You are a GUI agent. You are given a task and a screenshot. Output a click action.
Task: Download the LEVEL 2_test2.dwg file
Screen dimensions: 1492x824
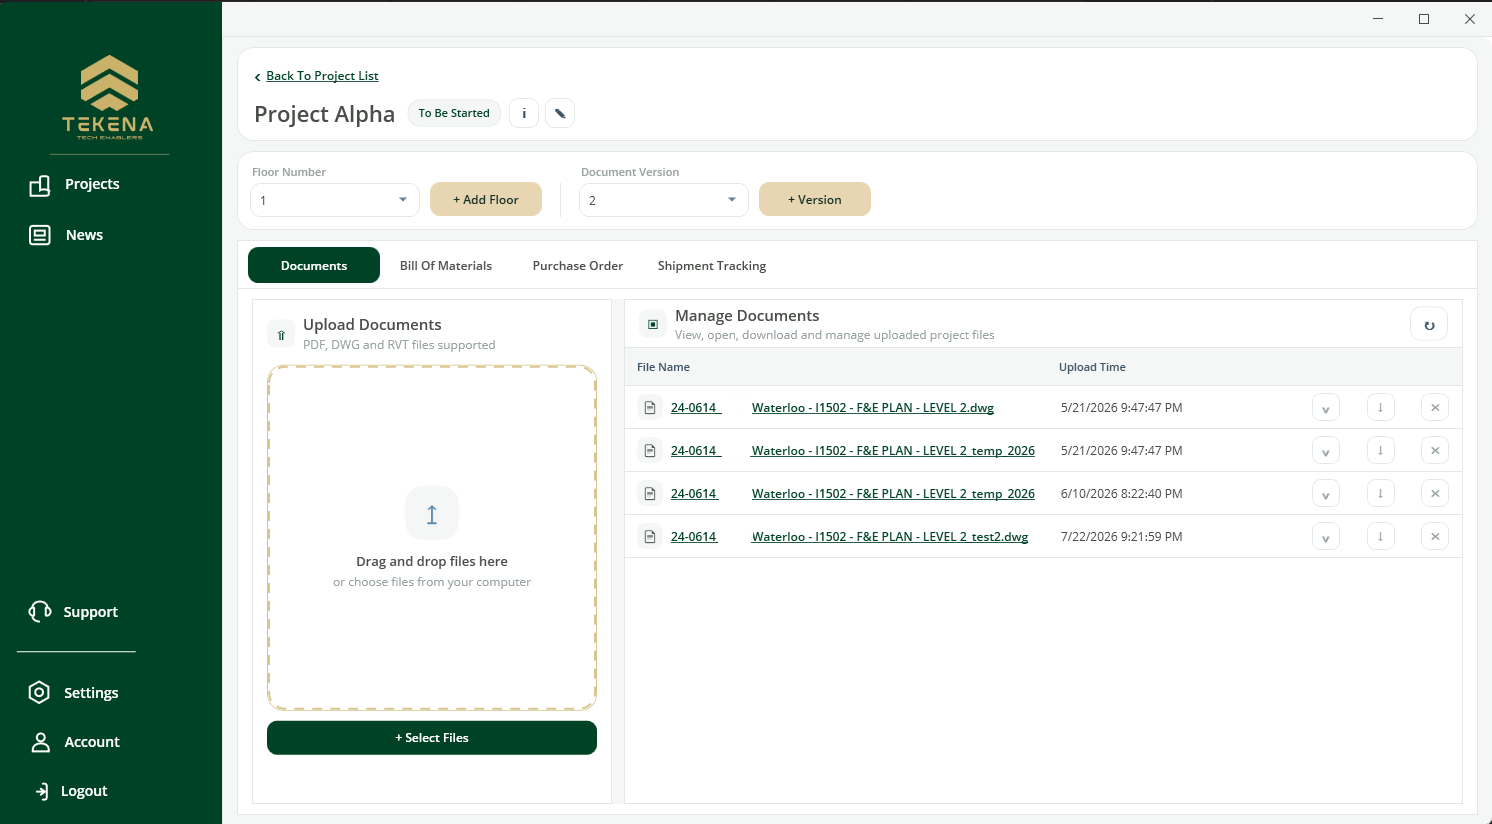tap(1380, 537)
